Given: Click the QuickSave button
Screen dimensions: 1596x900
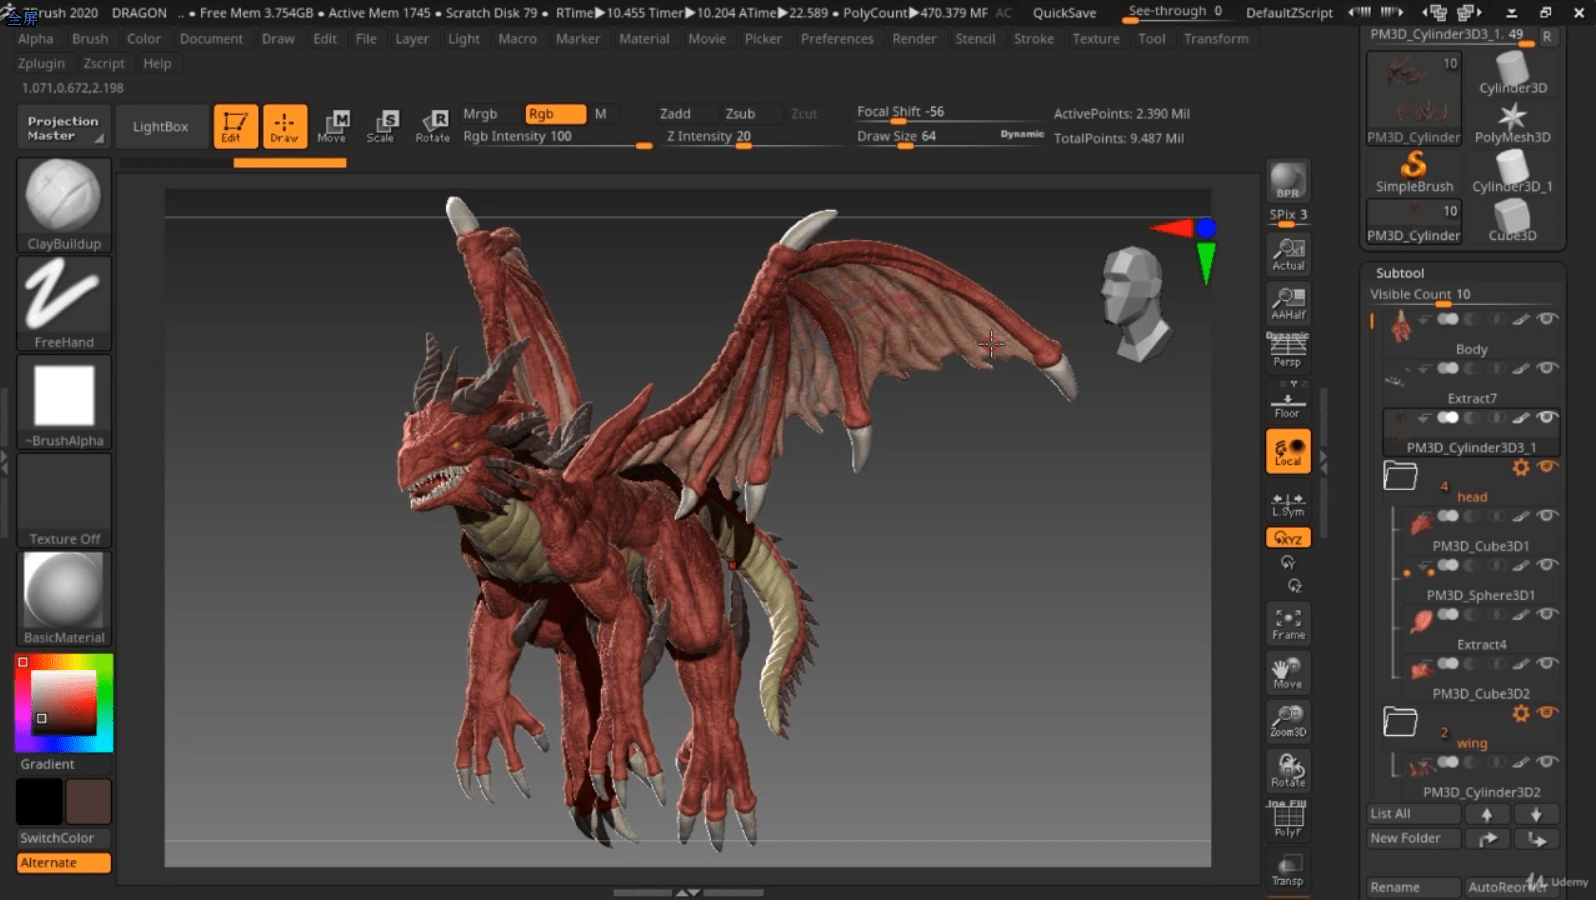Looking at the screenshot, I should 1064,13.
